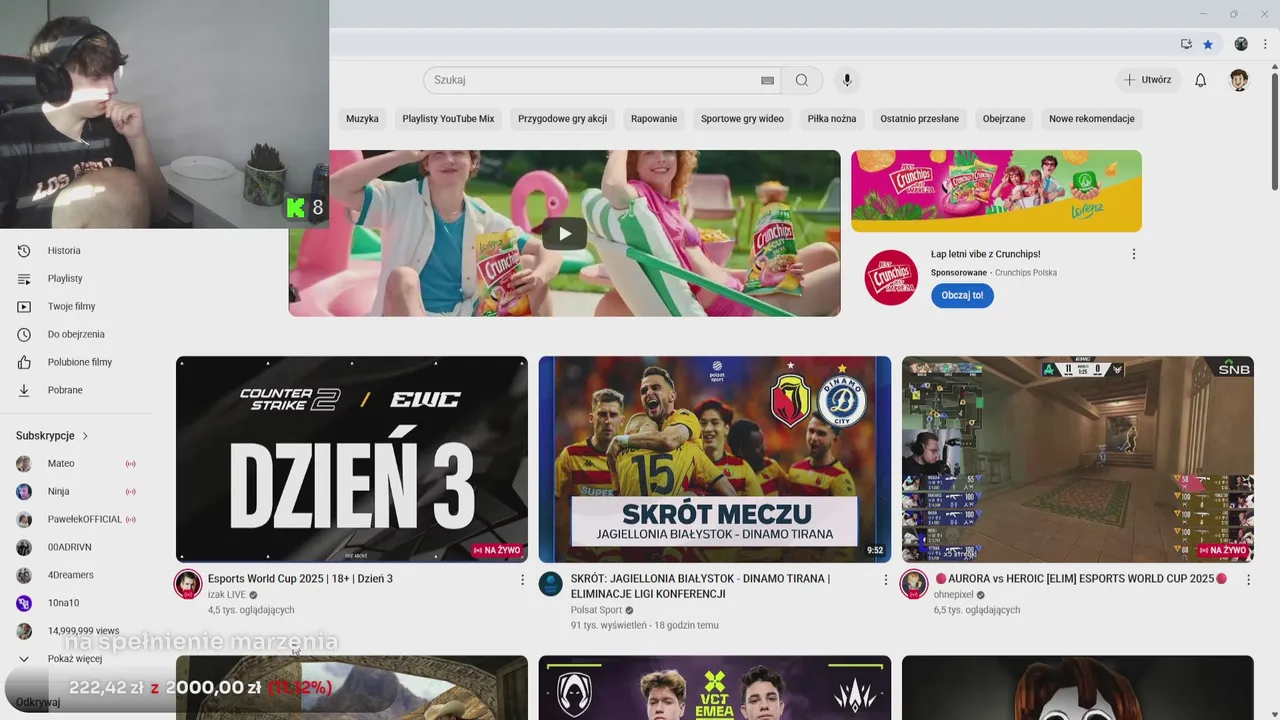Select the Sportowe gry wideo chip
Screen dimensions: 1280x720
[x=742, y=119]
